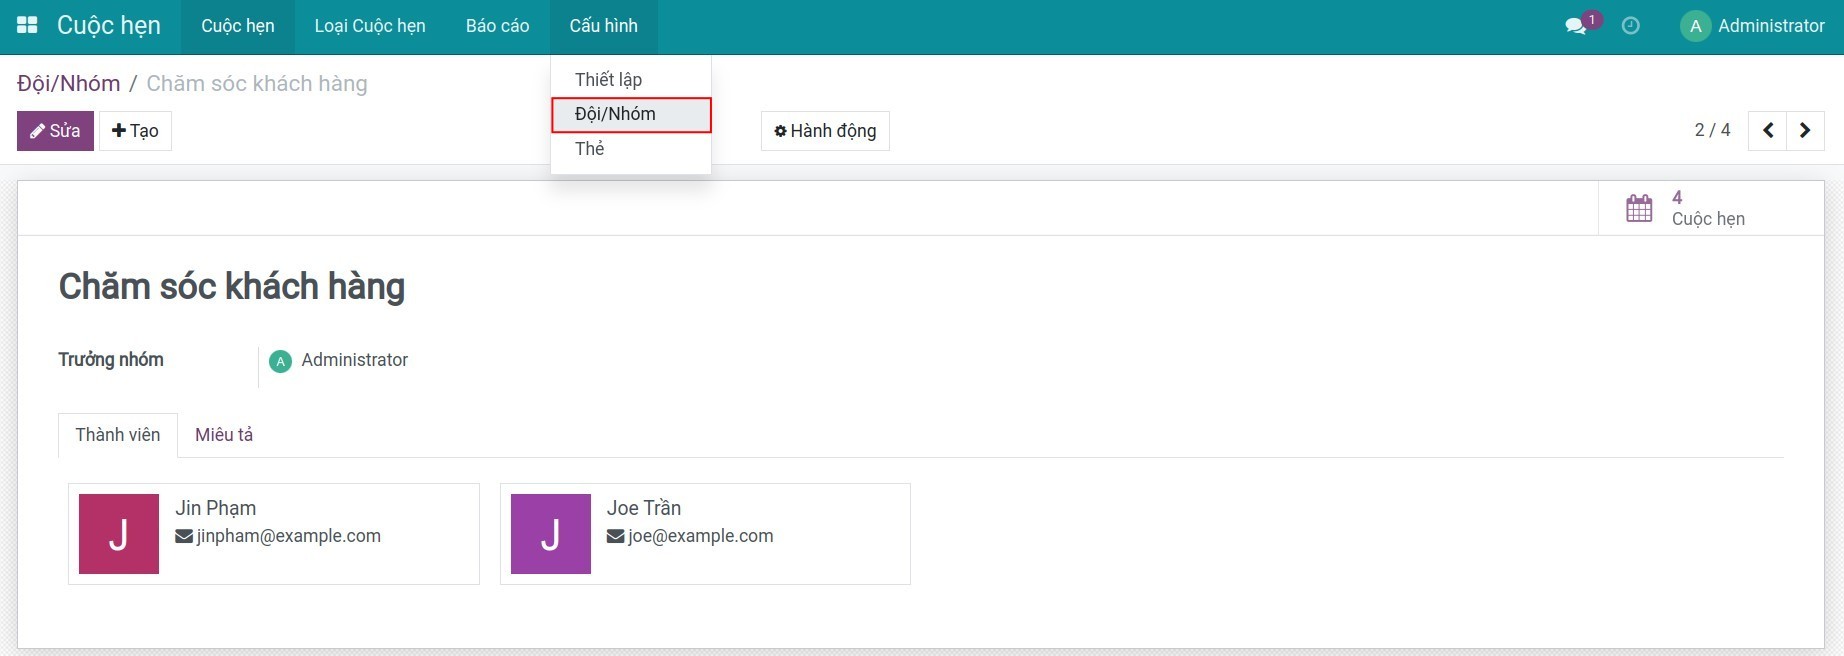Click Jin Phạm's avatar tile

click(x=119, y=534)
